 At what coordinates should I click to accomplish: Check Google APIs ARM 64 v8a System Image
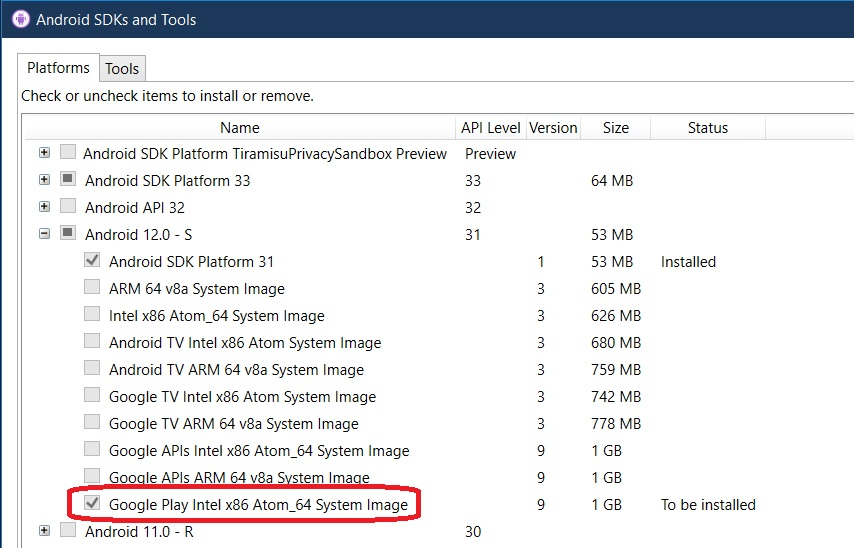click(x=92, y=476)
